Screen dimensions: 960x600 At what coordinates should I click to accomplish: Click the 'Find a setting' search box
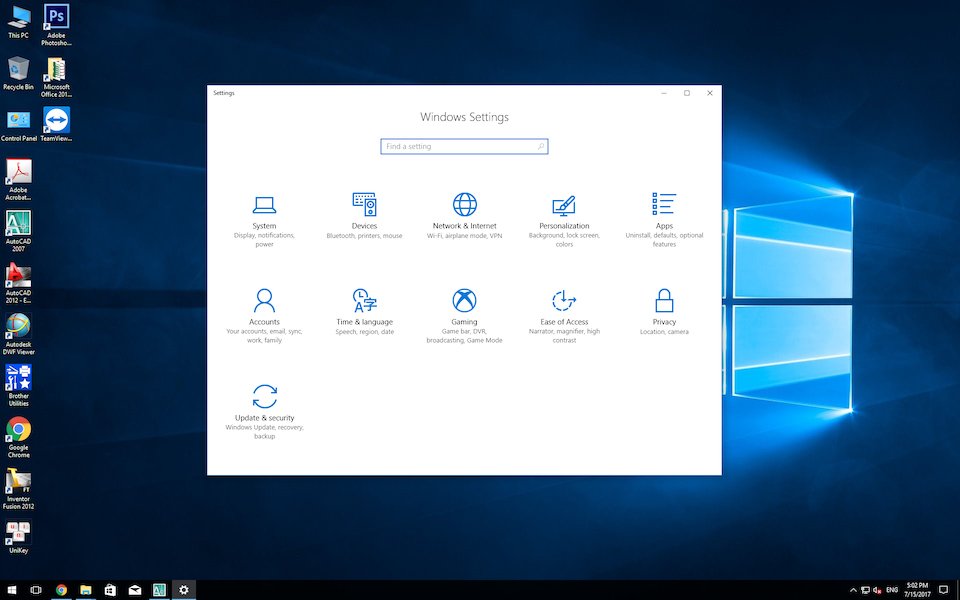460,146
